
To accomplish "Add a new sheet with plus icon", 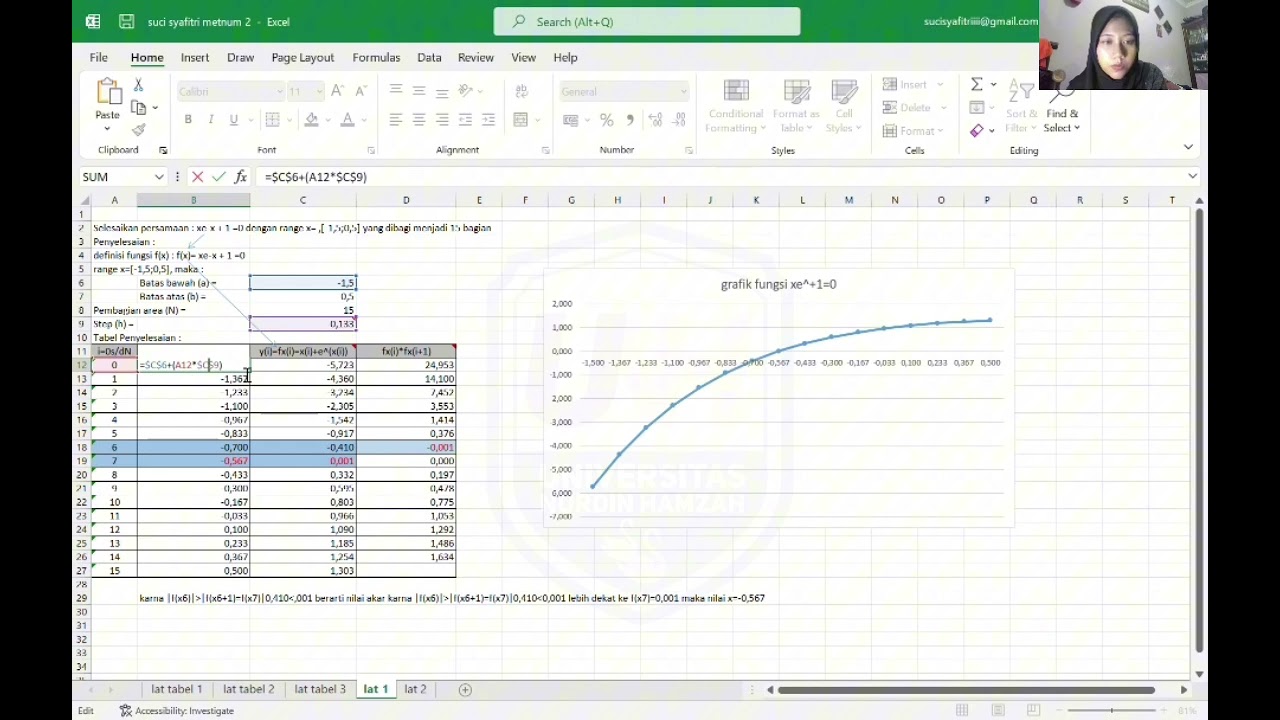I will (465, 689).
